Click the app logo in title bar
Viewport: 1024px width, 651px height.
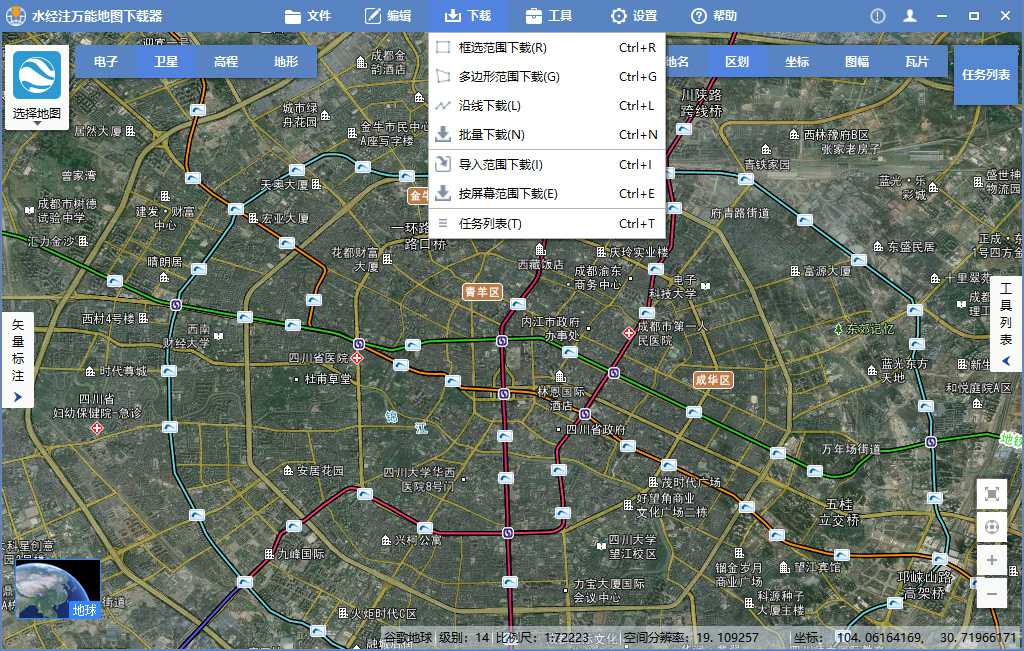[x=15, y=16]
